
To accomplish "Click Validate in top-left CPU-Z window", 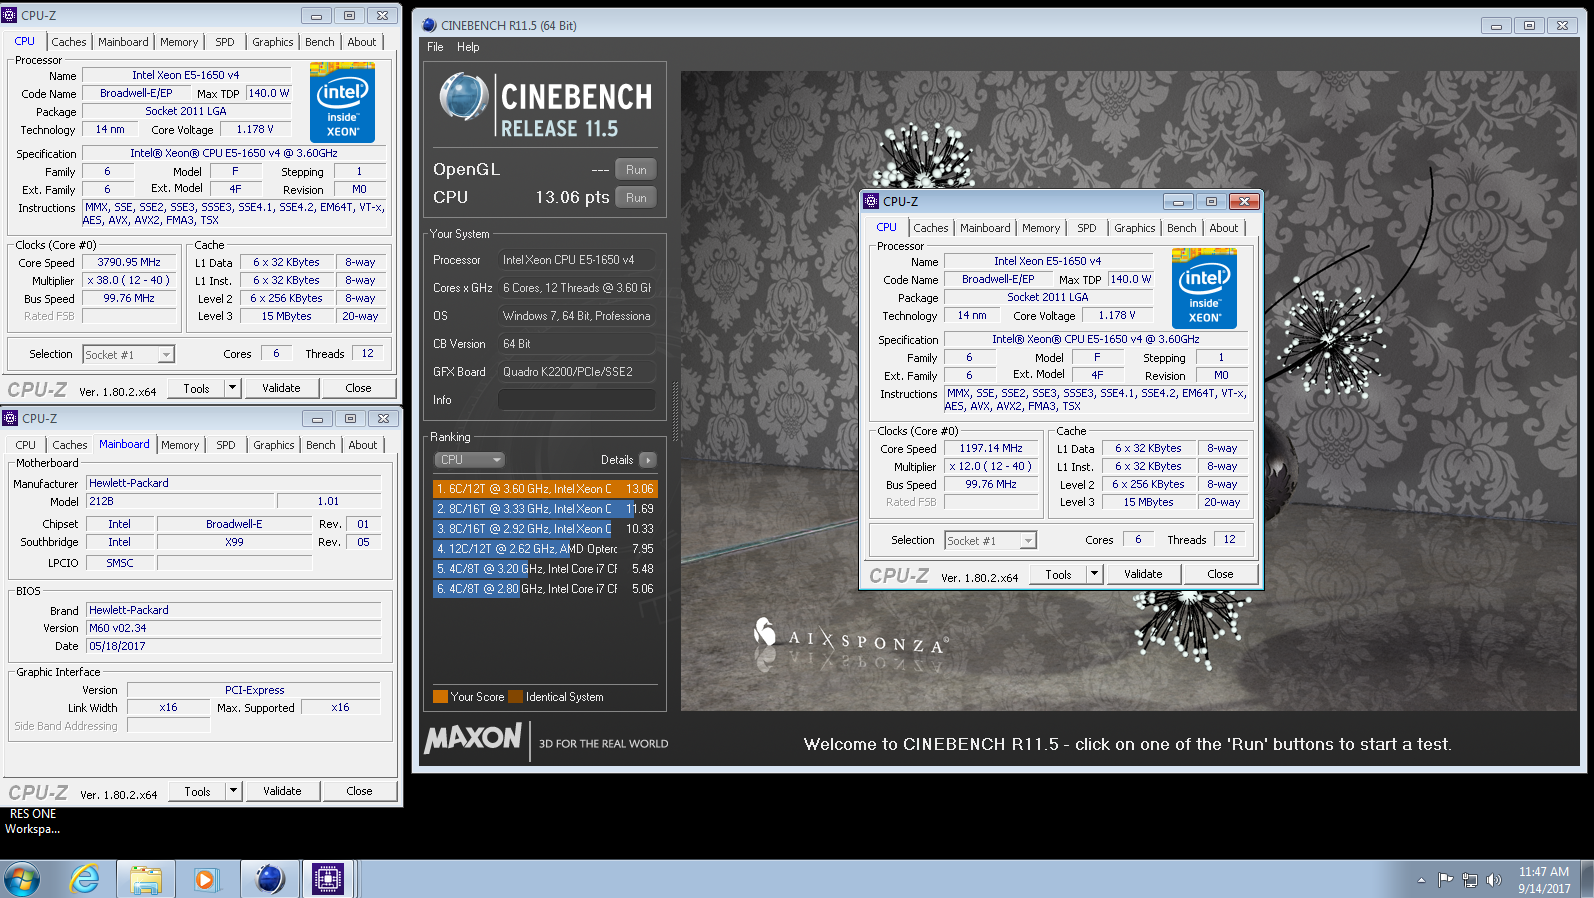I will tap(281, 388).
